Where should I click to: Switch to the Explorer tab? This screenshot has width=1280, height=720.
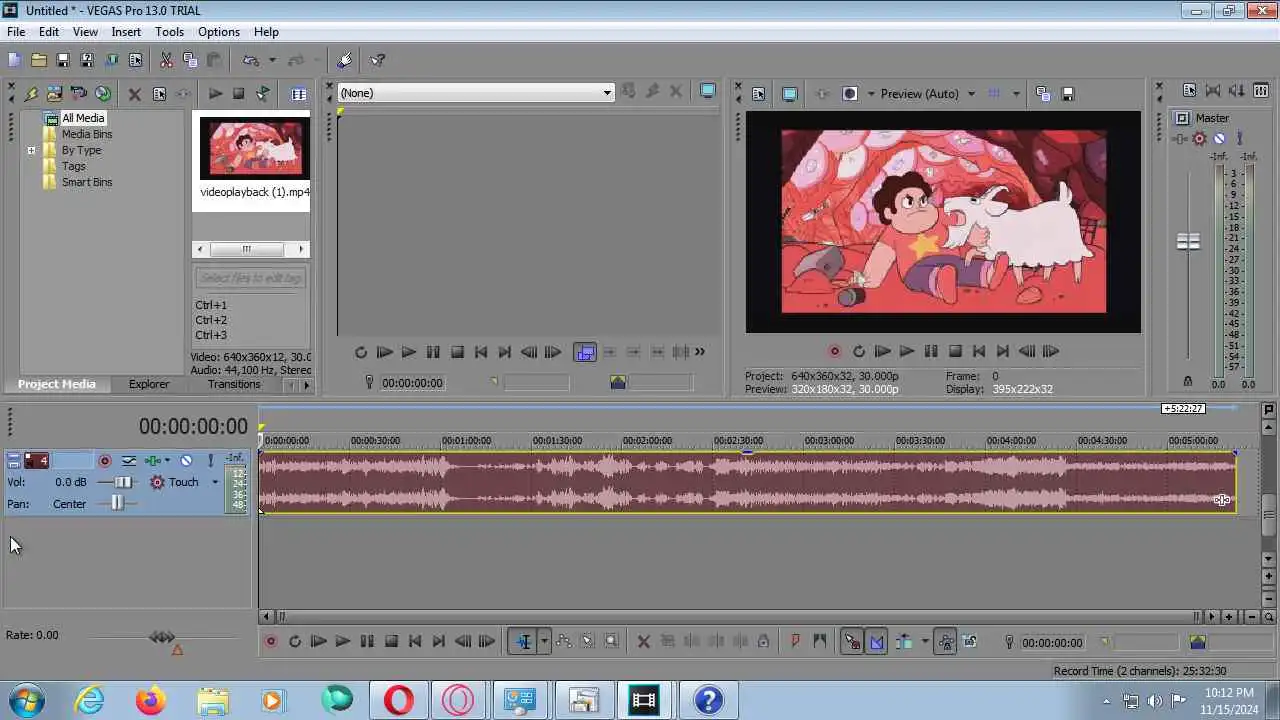click(x=149, y=384)
